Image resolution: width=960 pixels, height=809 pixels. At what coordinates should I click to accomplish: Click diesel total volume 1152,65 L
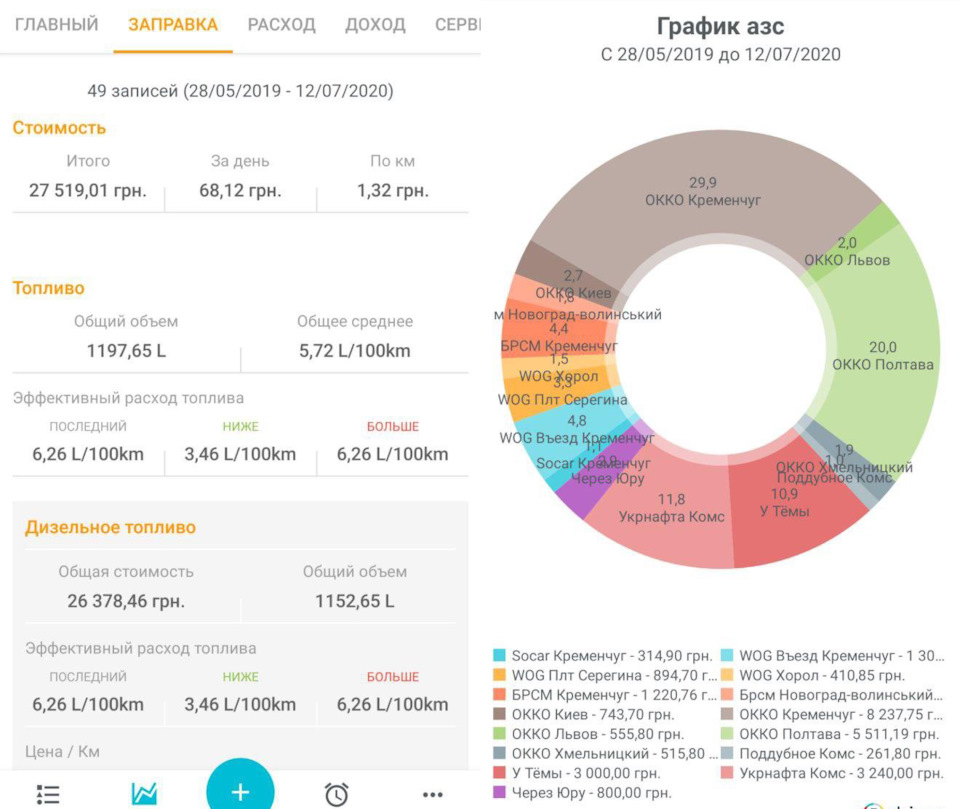point(354,601)
